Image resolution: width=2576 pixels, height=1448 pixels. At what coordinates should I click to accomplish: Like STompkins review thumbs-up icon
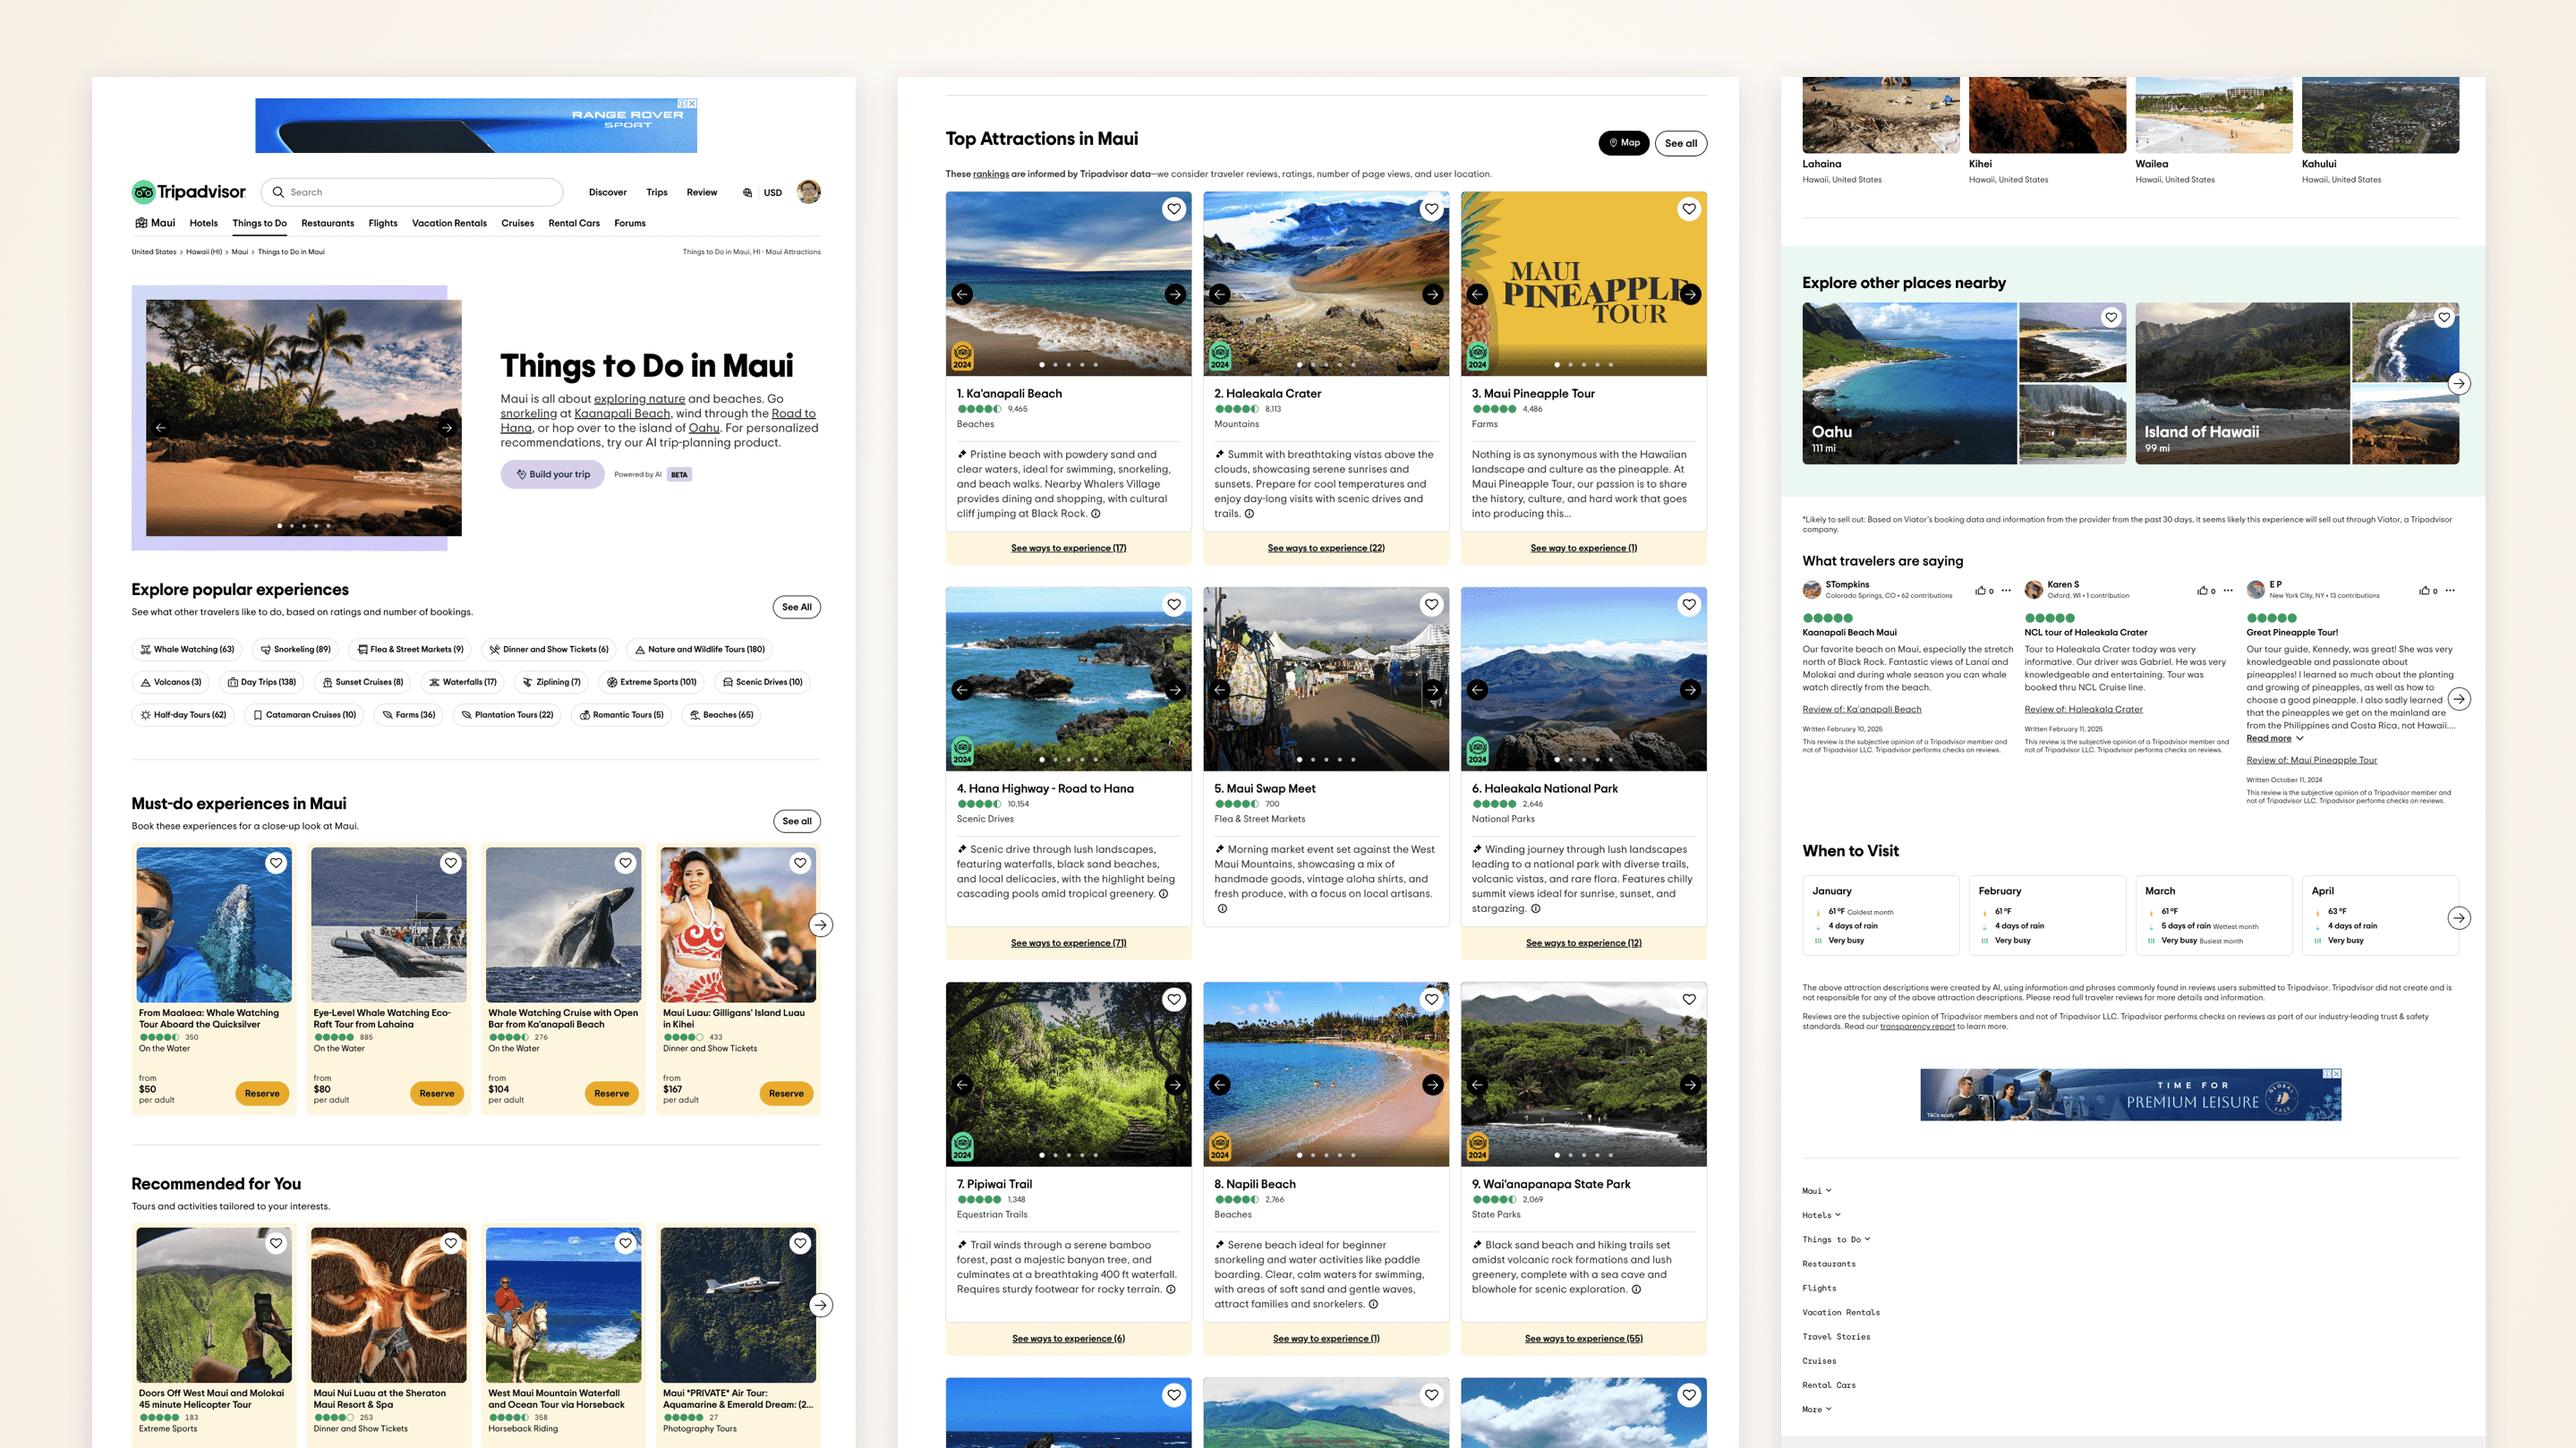[1980, 591]
